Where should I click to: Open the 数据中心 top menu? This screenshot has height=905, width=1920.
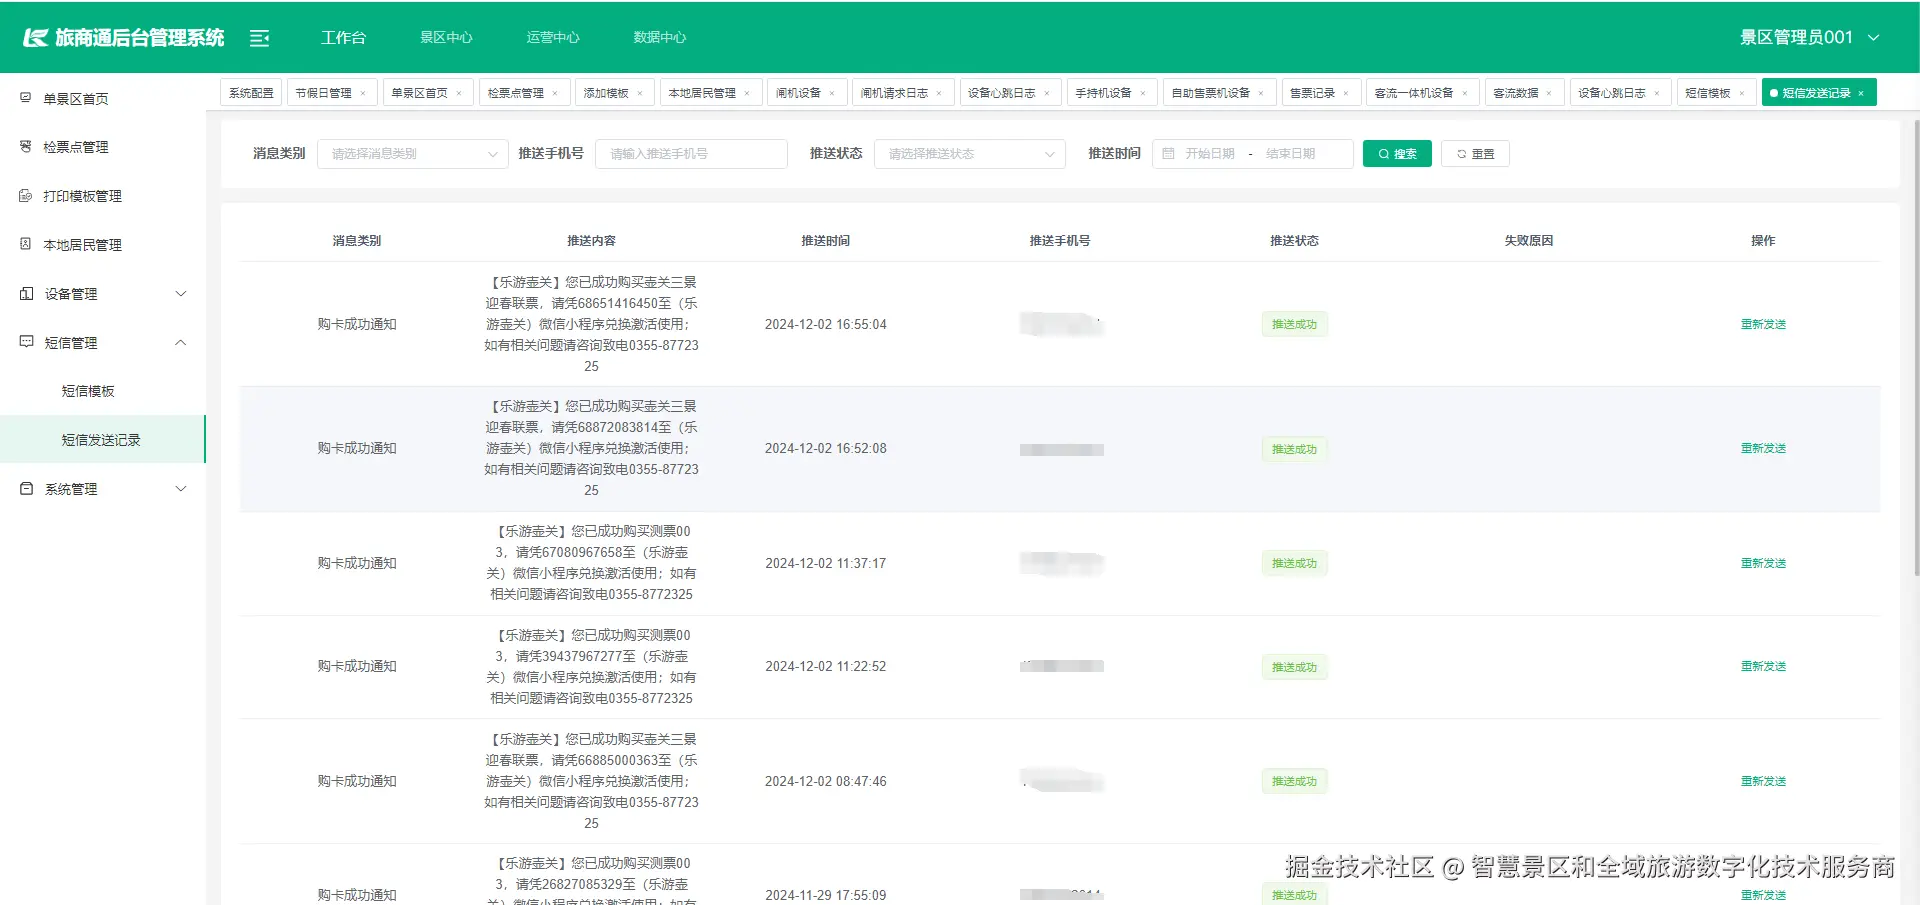tap(660, 37)
